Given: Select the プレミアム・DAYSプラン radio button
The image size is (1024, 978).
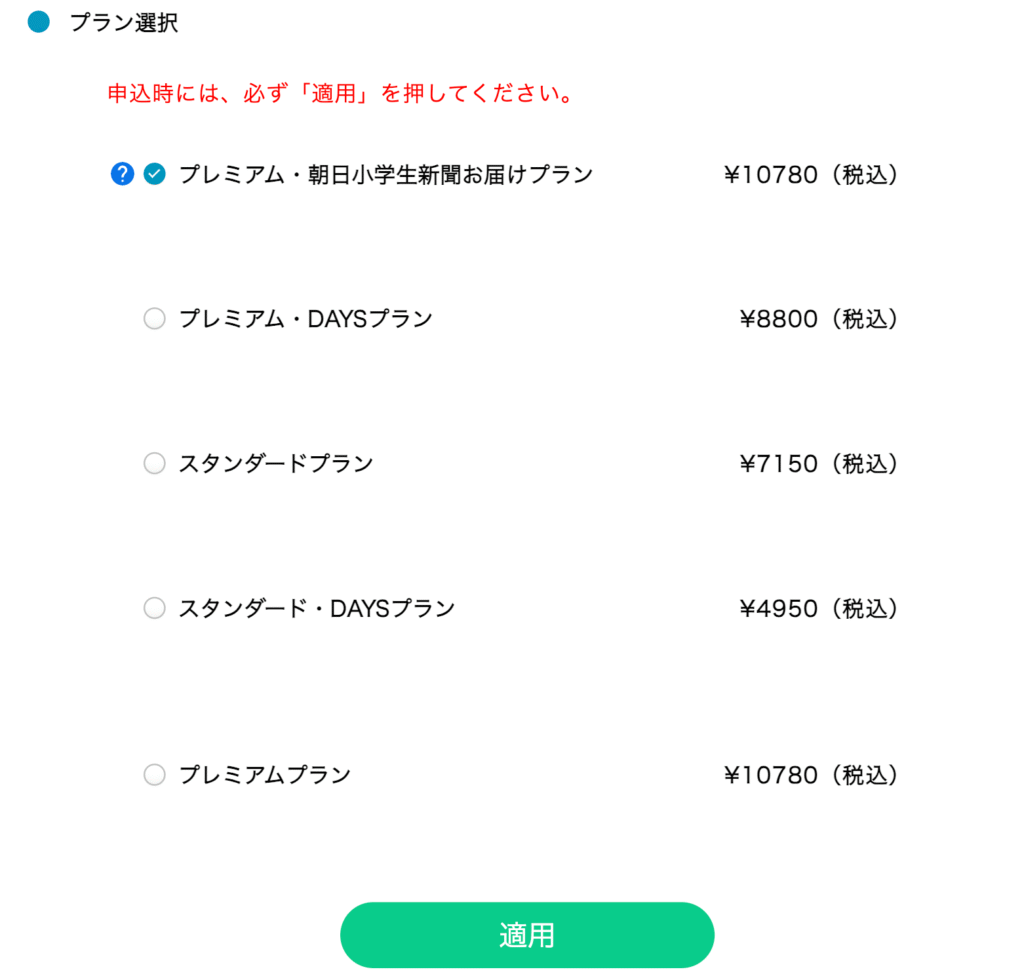Looking at the screenshot, I should 154,319.
